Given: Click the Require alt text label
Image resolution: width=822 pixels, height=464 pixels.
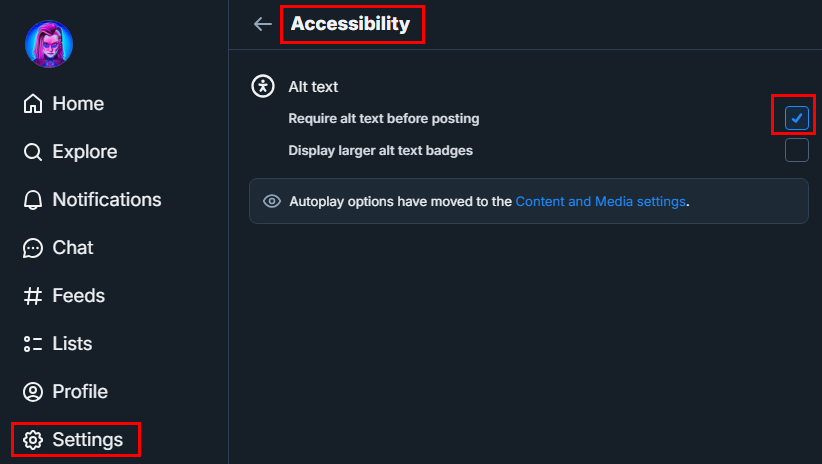Looking at the screenshot, I should (x=384, y=118).
